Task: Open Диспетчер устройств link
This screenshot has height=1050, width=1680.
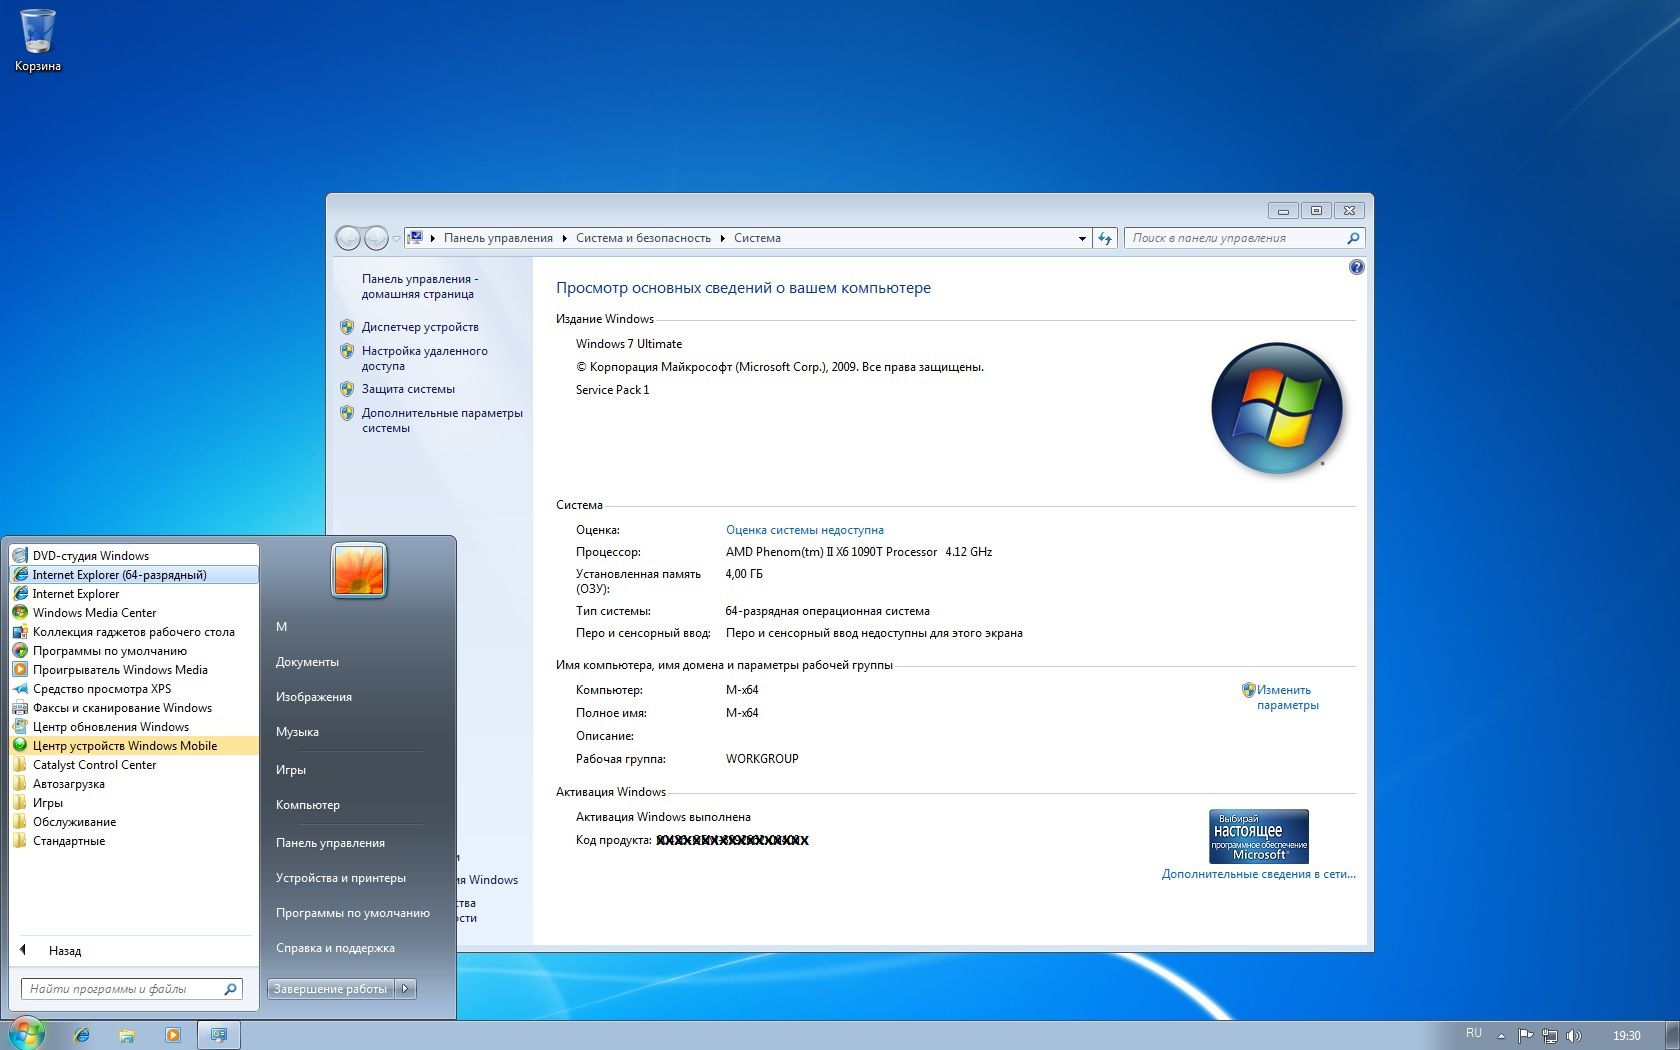Action: pyautogui.click(x=420, y=327)
